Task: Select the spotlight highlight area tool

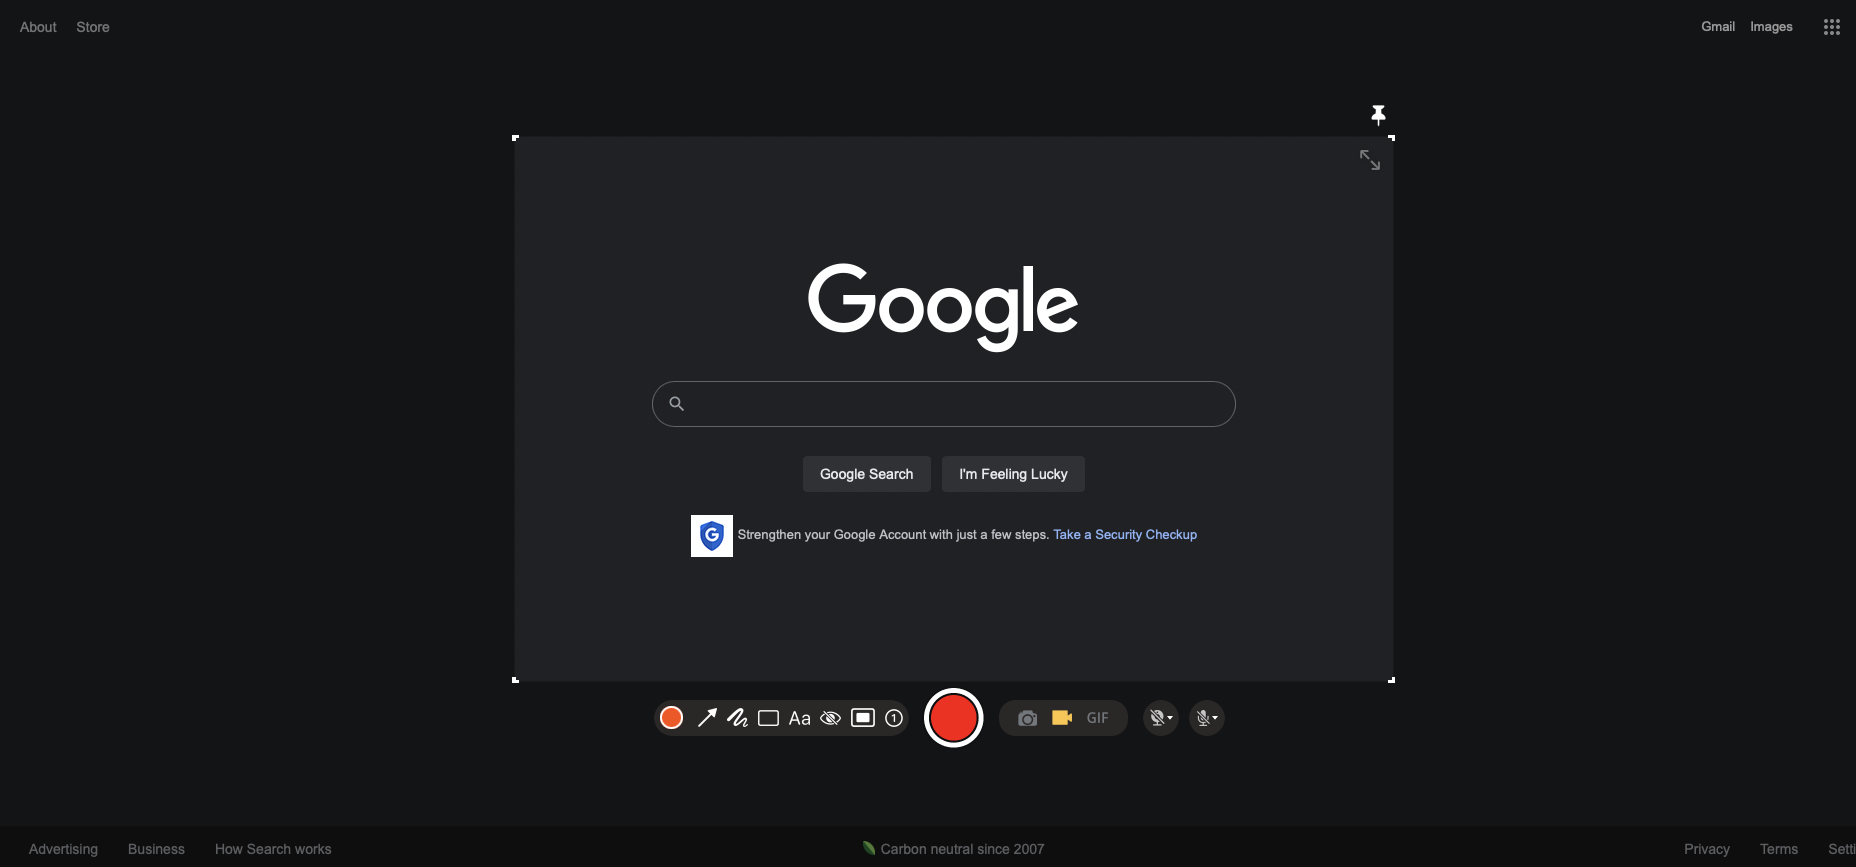Action: tap(863, 718)
